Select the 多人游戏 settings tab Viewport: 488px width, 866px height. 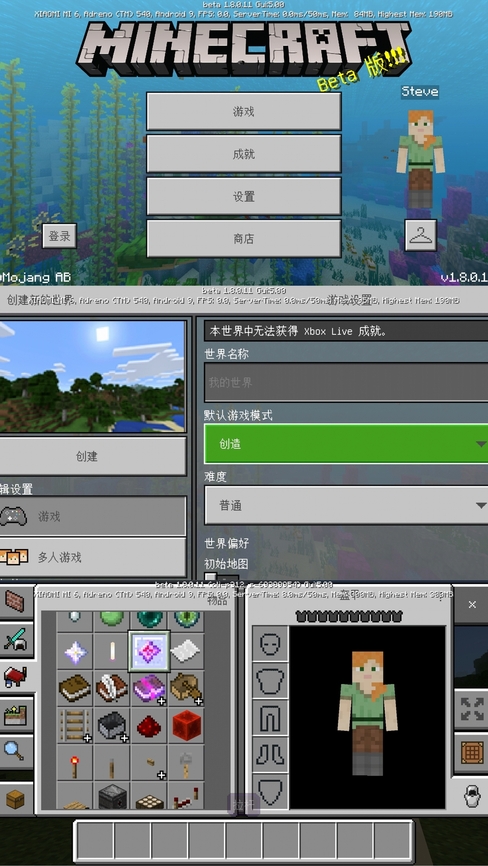[93, 557]
